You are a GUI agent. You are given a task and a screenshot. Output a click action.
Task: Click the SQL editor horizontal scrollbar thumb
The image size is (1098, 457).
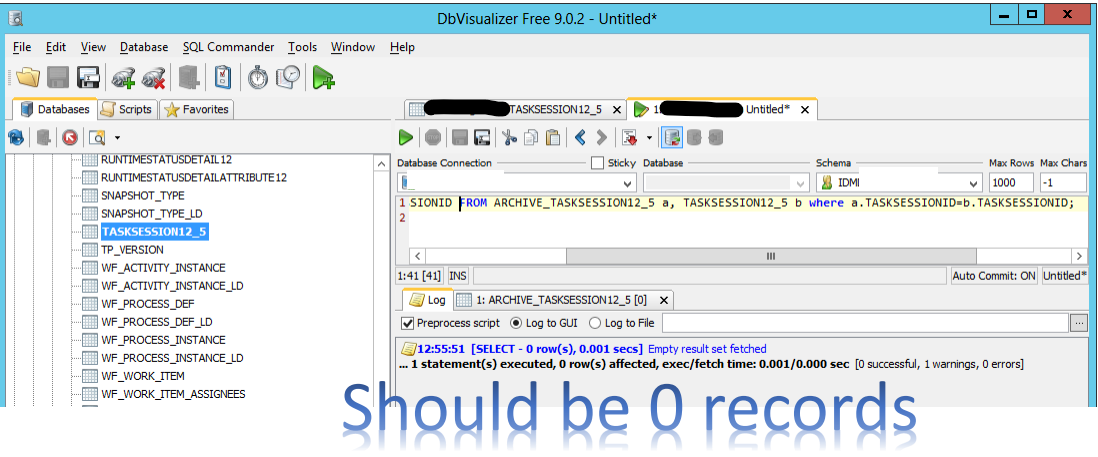(770, 256)
